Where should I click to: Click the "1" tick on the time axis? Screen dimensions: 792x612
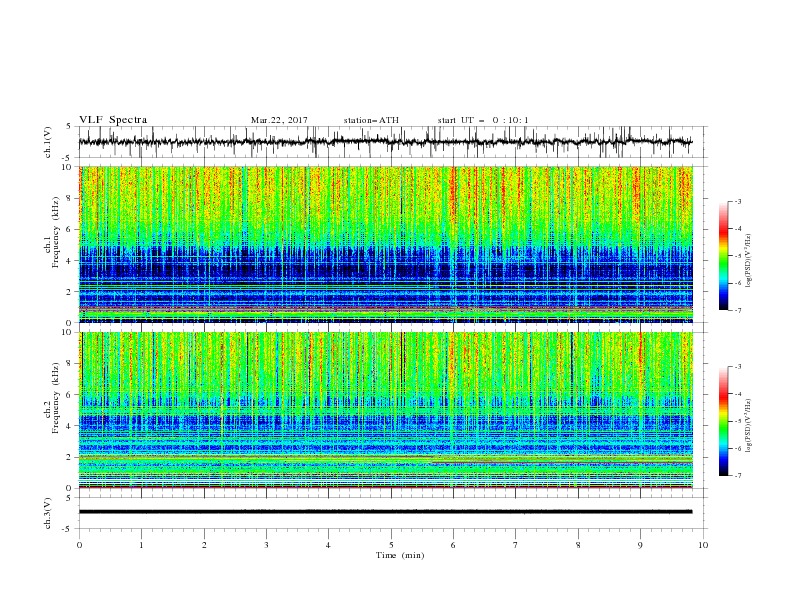(141, 545)
